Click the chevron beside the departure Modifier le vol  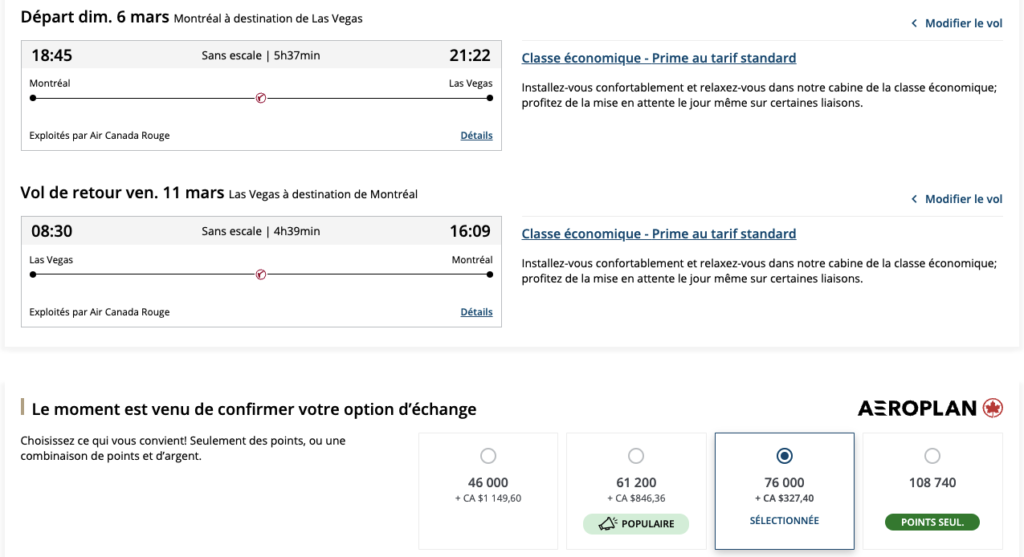coord(914,23)
